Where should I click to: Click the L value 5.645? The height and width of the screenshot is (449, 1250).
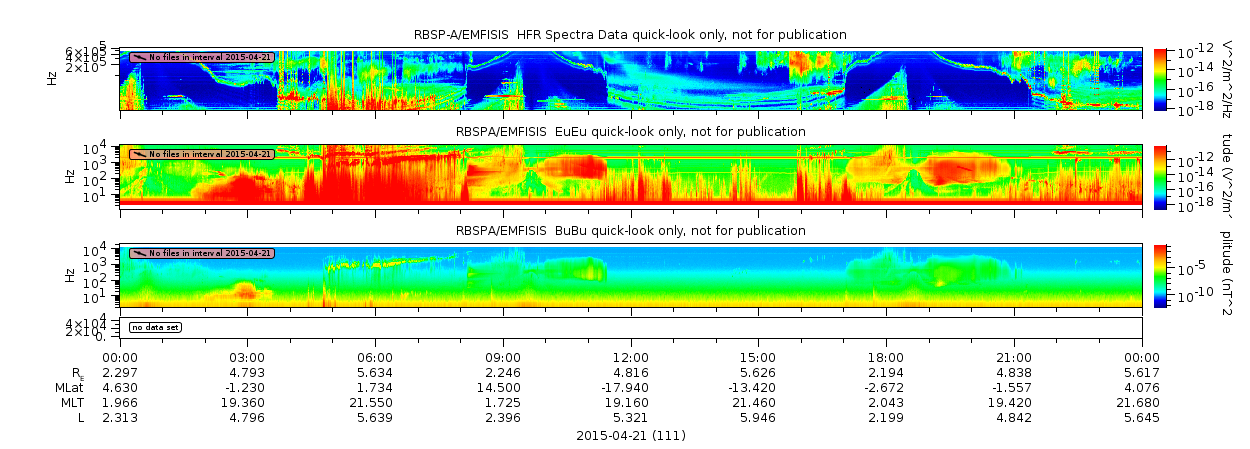click(1142, 418)
